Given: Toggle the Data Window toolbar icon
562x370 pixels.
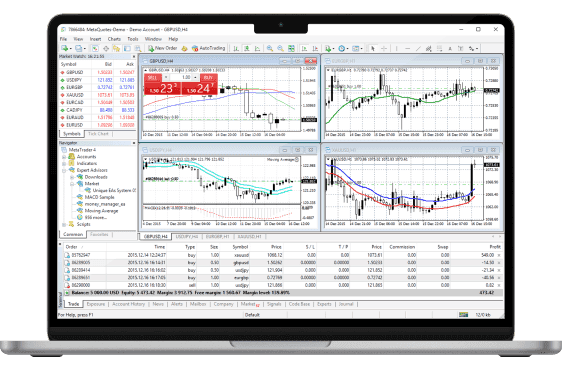Looking at the screenshot, I should pos(106,48).
